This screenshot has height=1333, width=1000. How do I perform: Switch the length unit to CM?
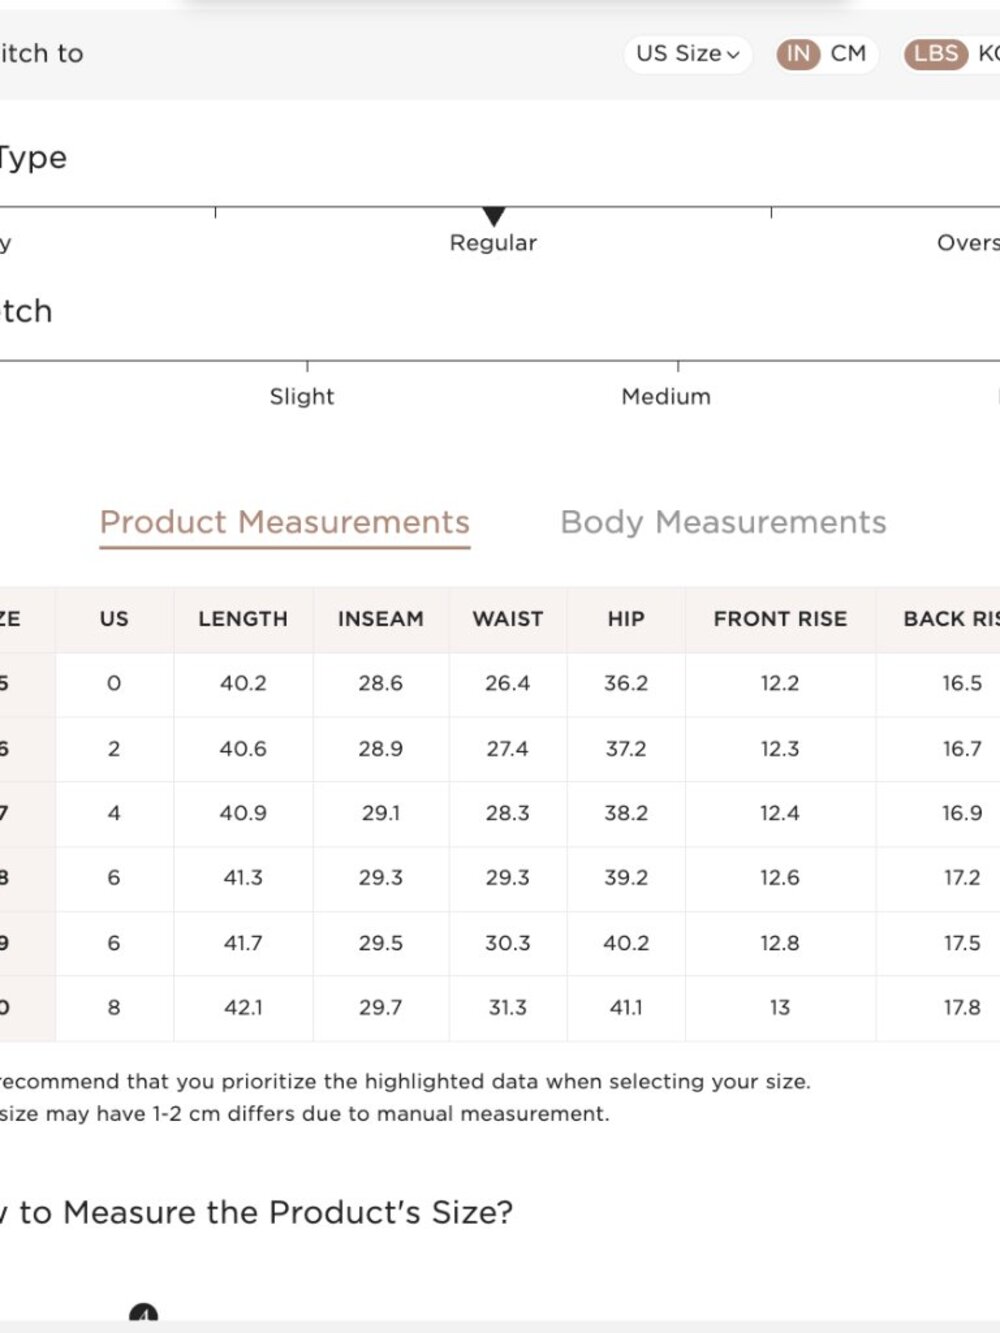[848, 54]
